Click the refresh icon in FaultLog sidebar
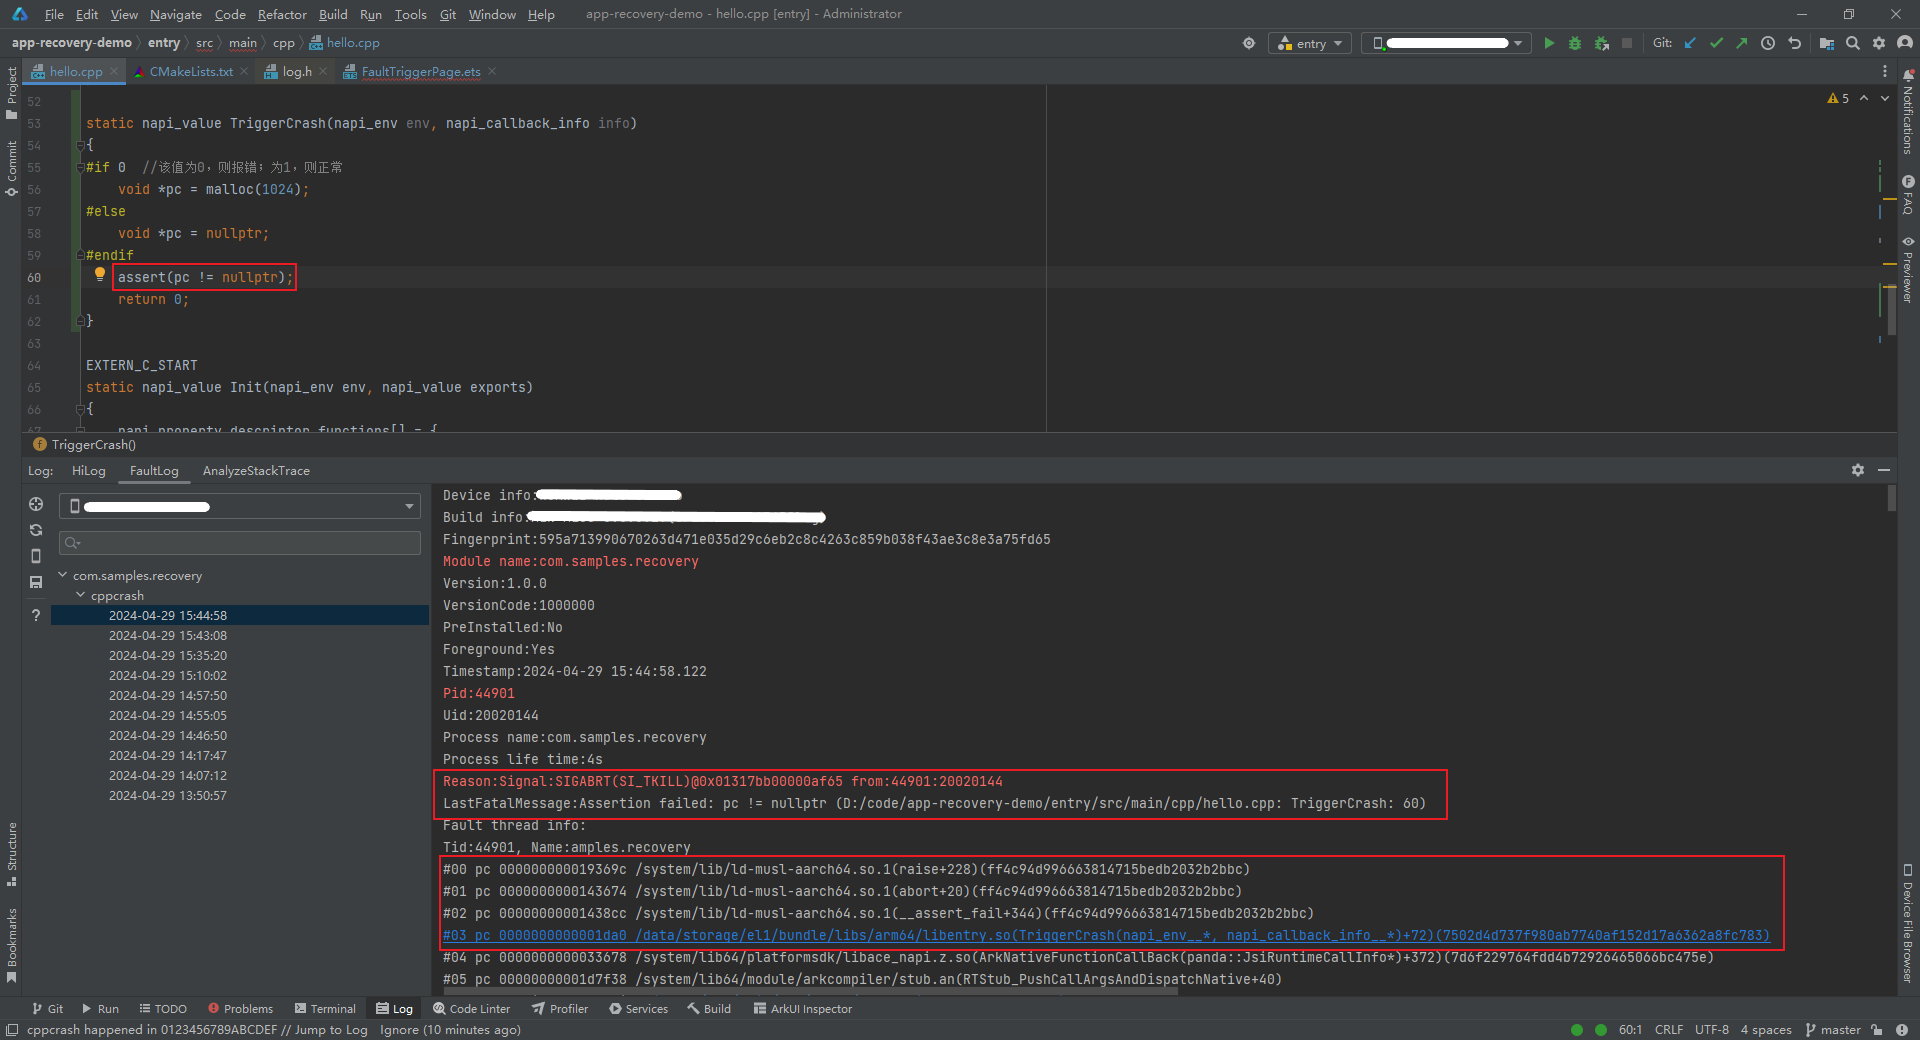1920x1040 pixels. [36, 530]
